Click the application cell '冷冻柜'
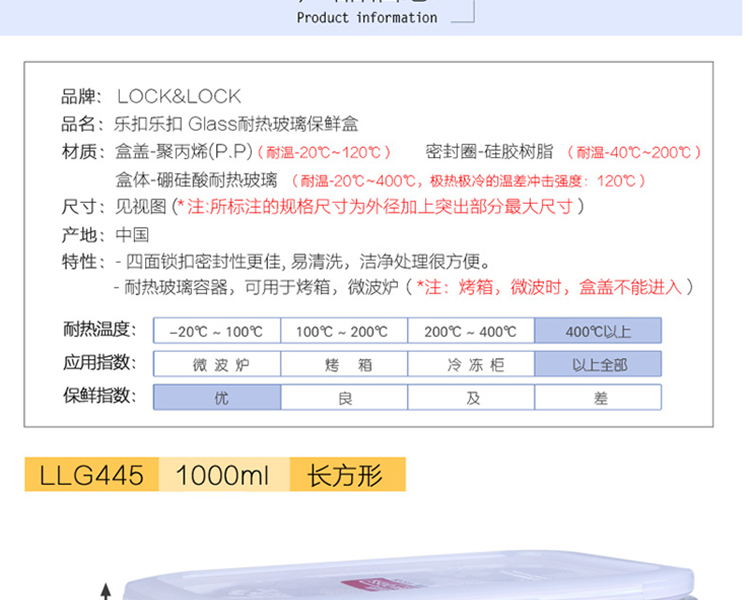This screenshot has height=600, width=750. pos(471,364)
